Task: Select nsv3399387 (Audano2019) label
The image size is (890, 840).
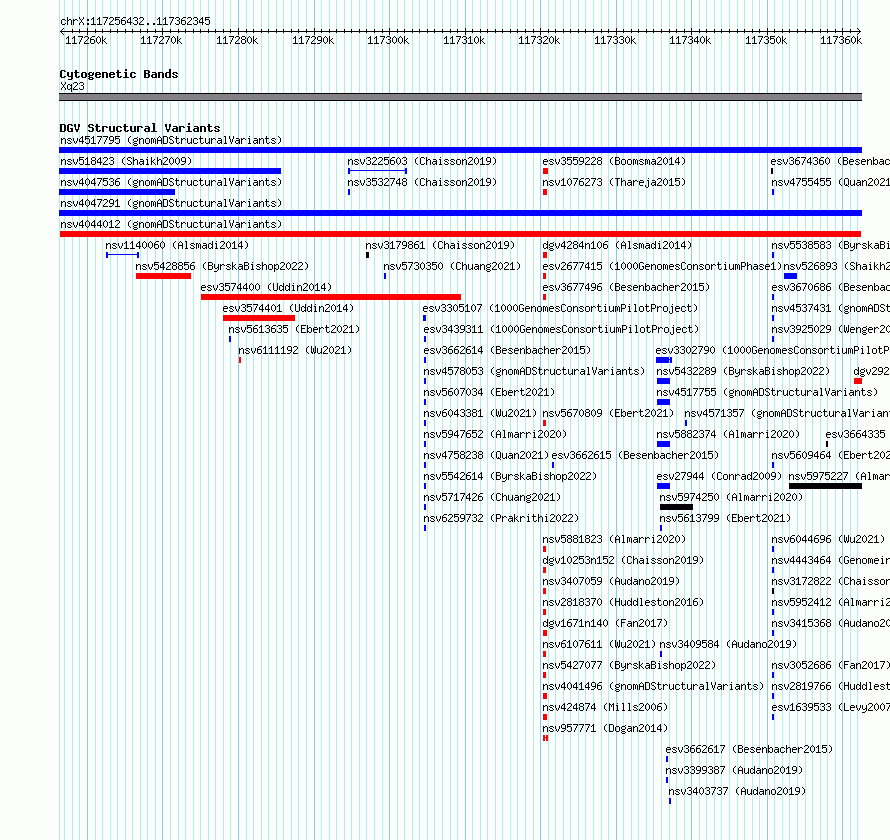Action: [734, 770]
